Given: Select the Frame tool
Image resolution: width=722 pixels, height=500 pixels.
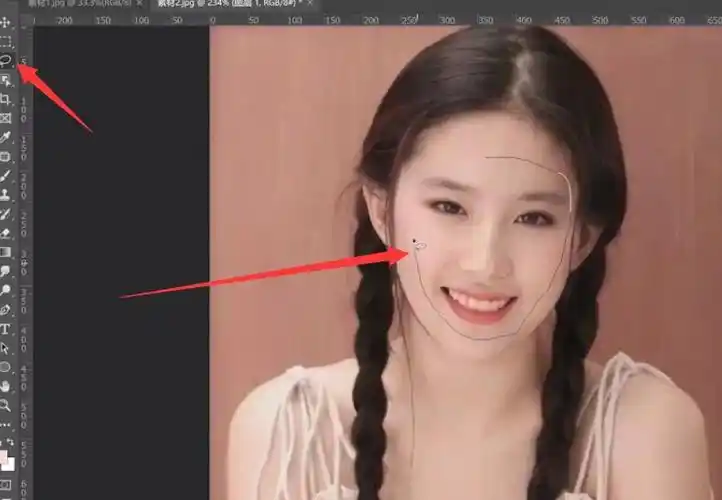Looking at the screenshot, I should (x=6, y=118).
